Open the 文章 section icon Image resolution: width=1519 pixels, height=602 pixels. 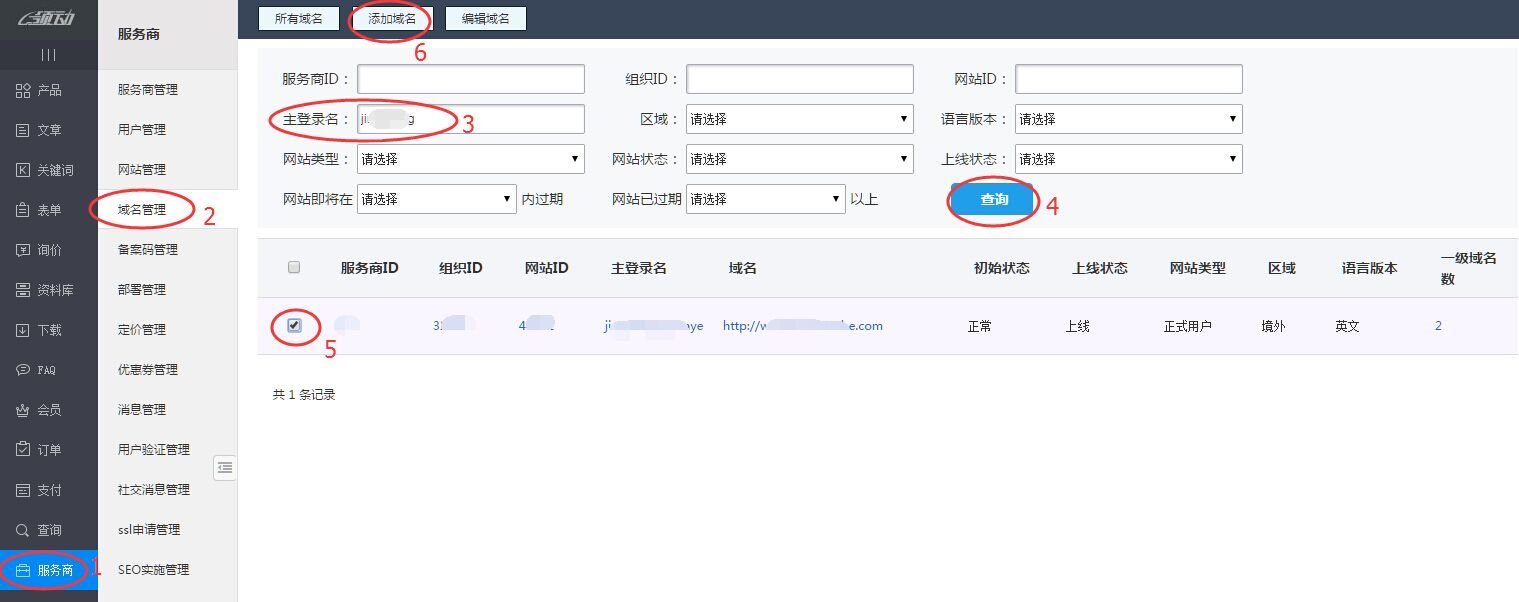(23, 131)
